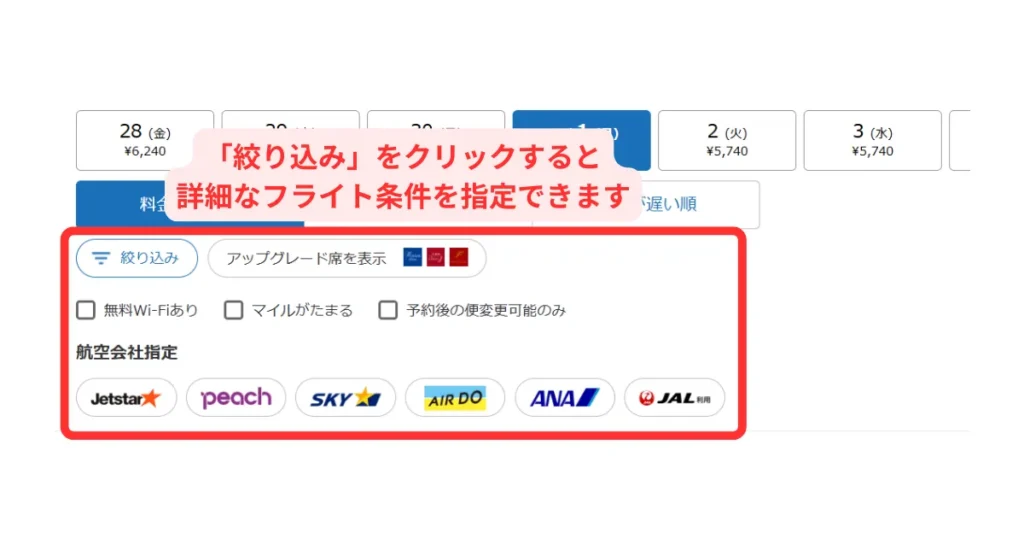
Task: Open the 絞り込み filter button
Action: (137, 259)
